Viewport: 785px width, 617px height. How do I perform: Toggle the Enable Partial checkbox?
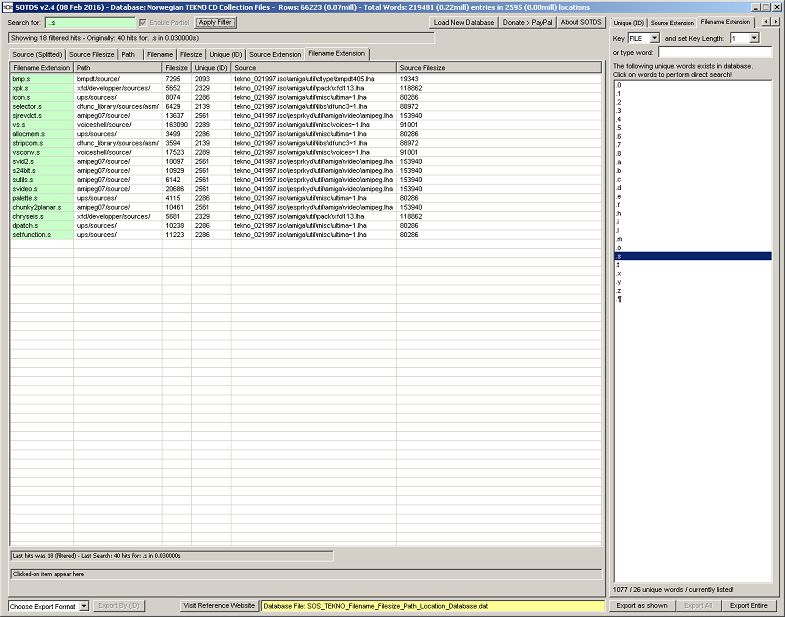(141, 22)
